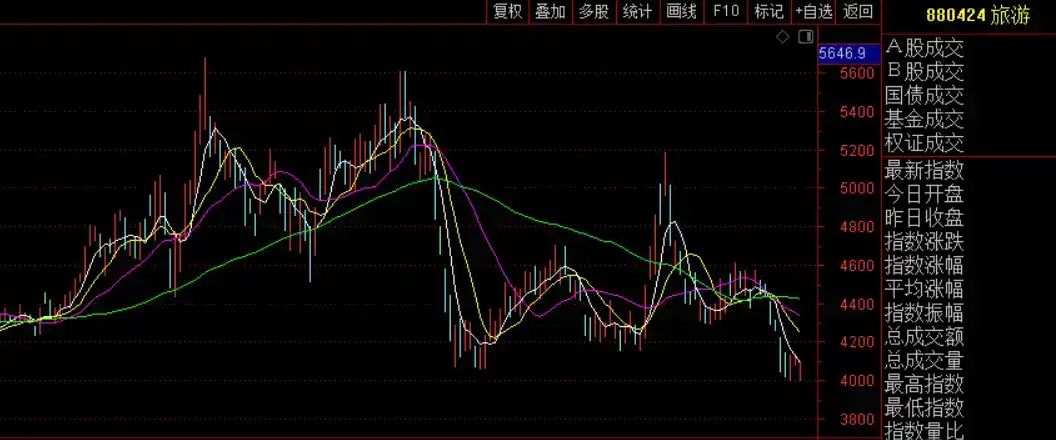This screenshot has height=440, width=1056.
Task: Click the 5000 price axis label
Action: 857,188
